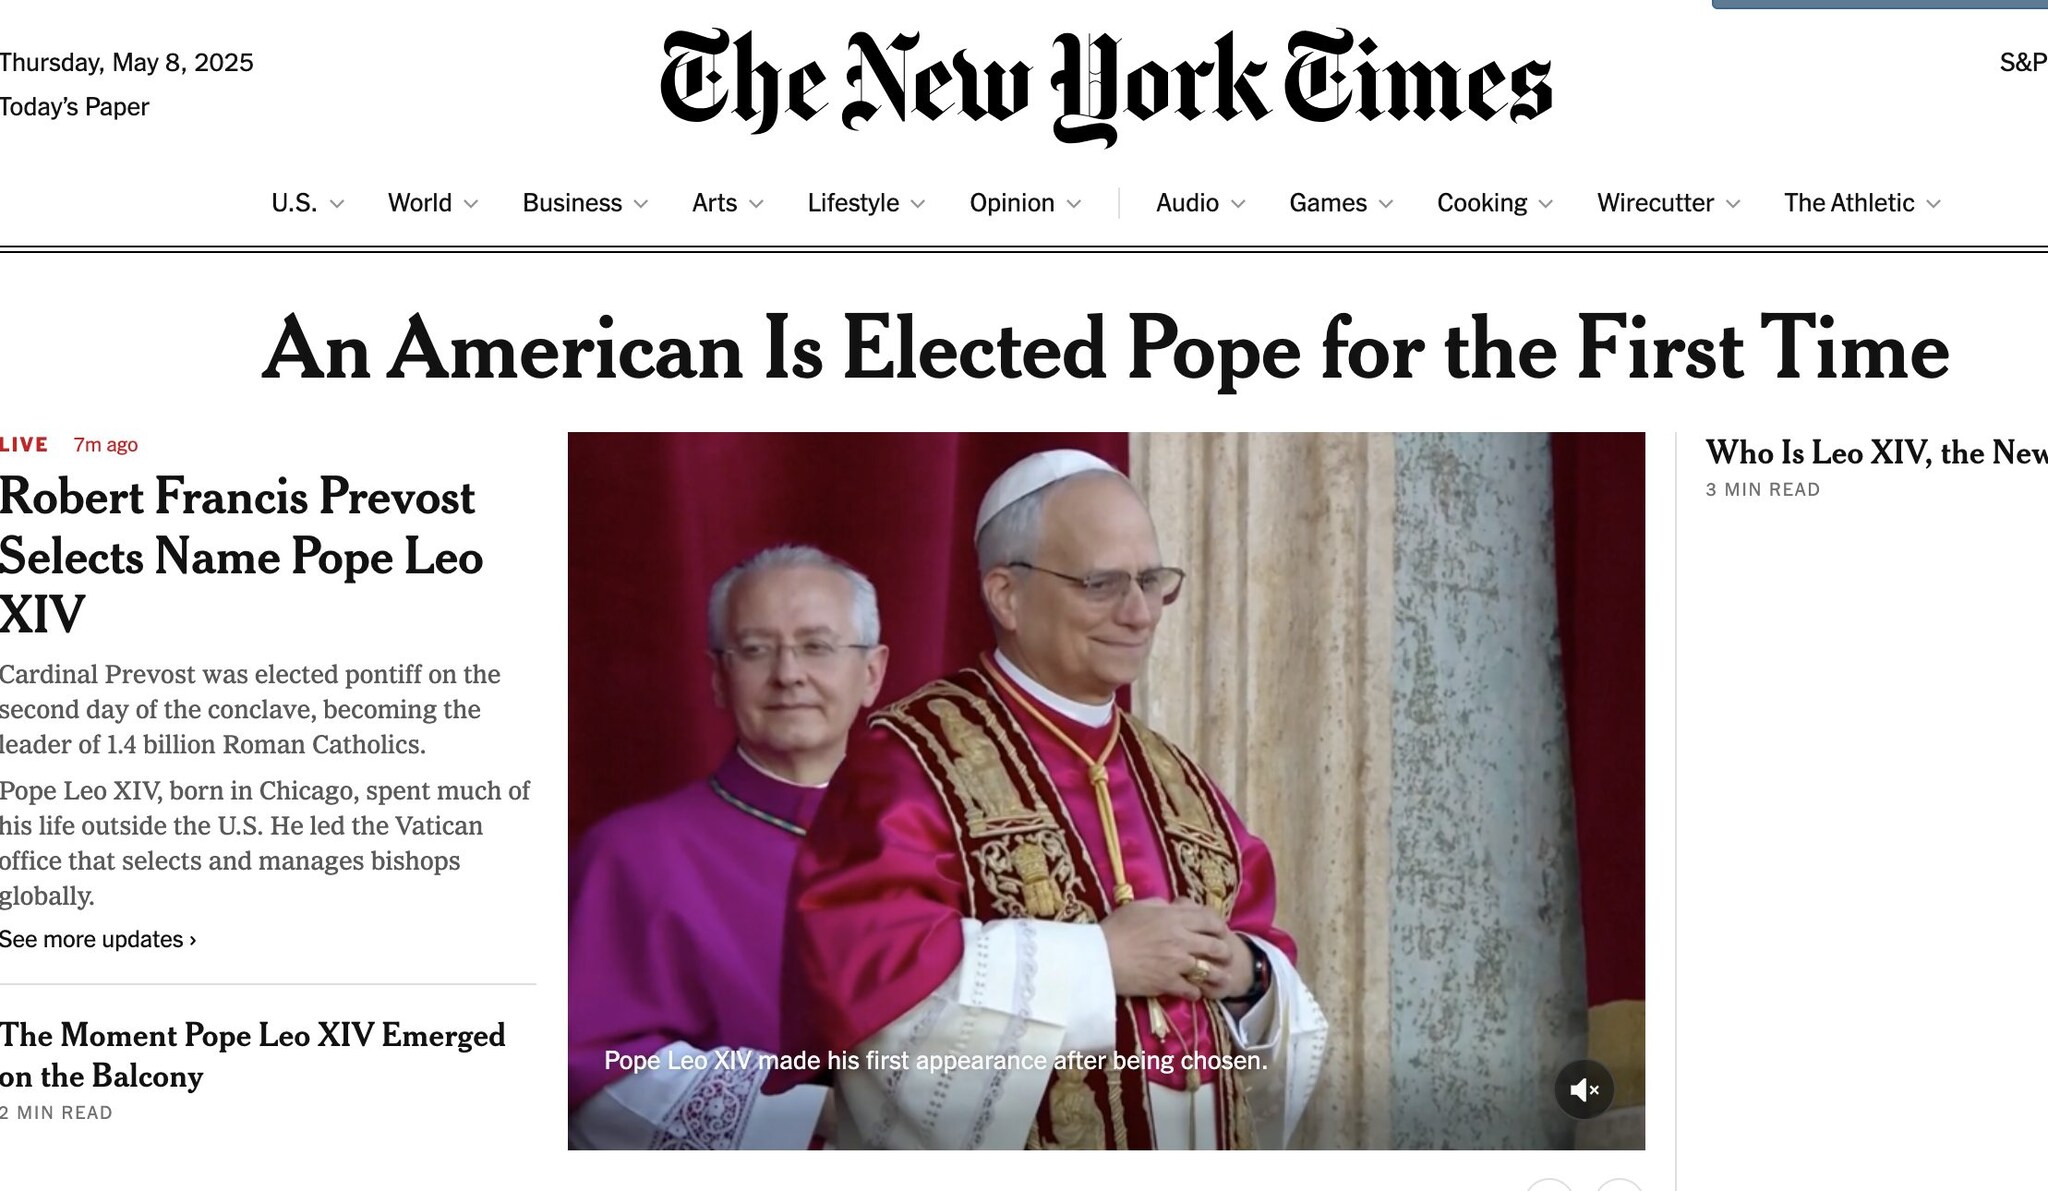Viewport: 2048px width, 1191px height.
Task: Click See more updates link
Action: 98,940
